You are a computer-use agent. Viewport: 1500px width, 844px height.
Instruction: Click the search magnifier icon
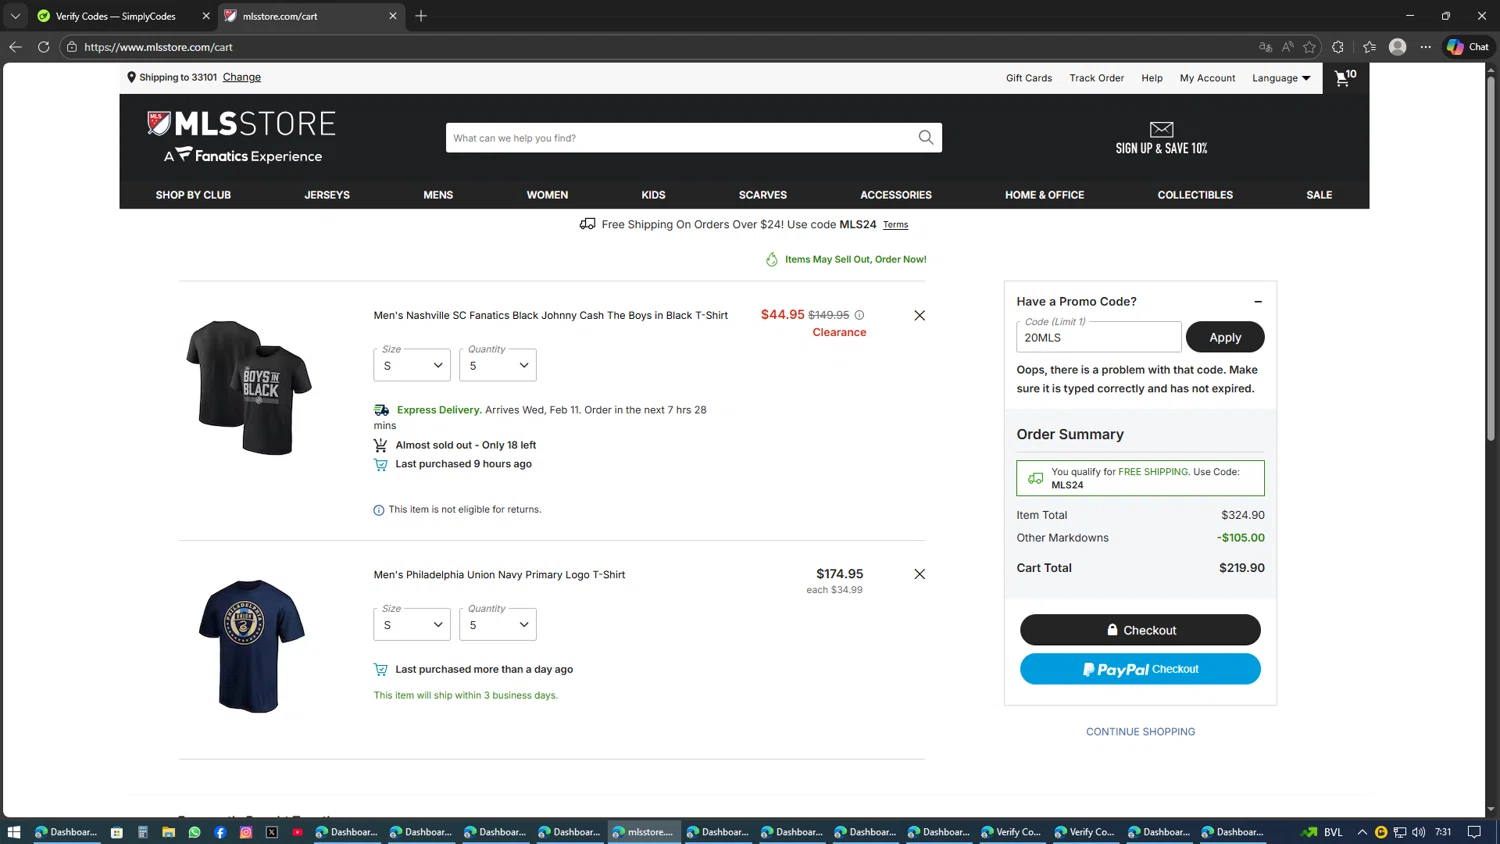926,138
